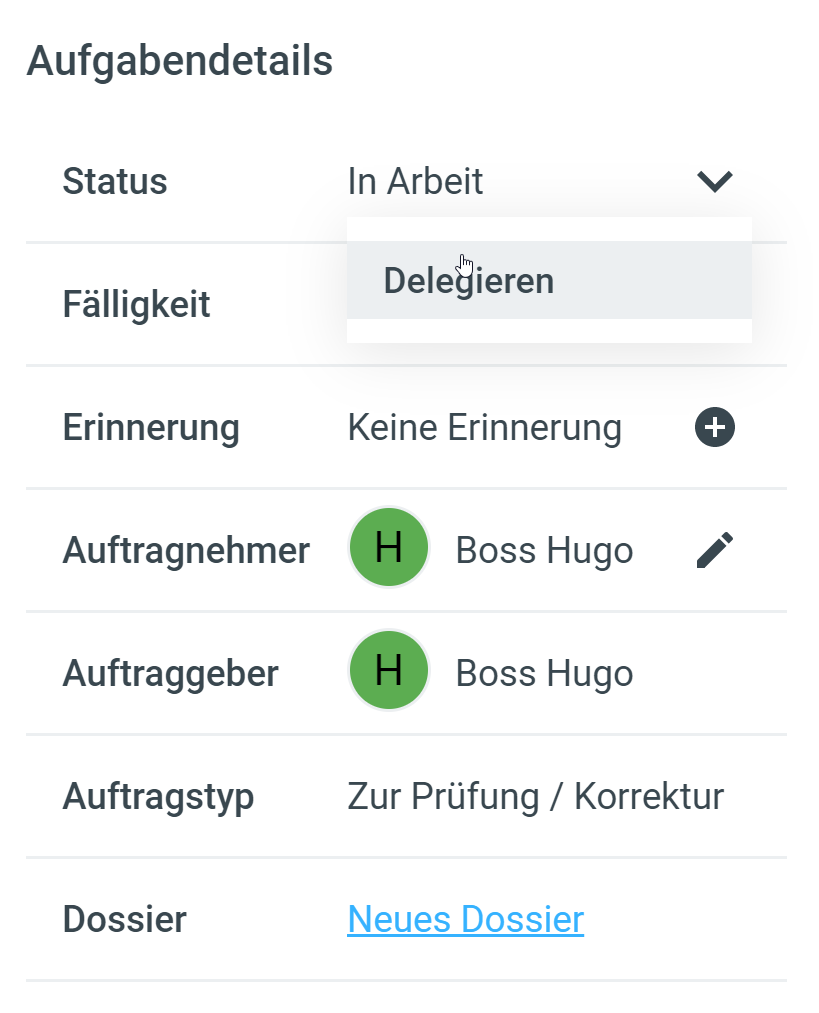This screenshot has height=1013, width=819.
Task: Click the Auftraggeber row label
Action: click(170, 674)
